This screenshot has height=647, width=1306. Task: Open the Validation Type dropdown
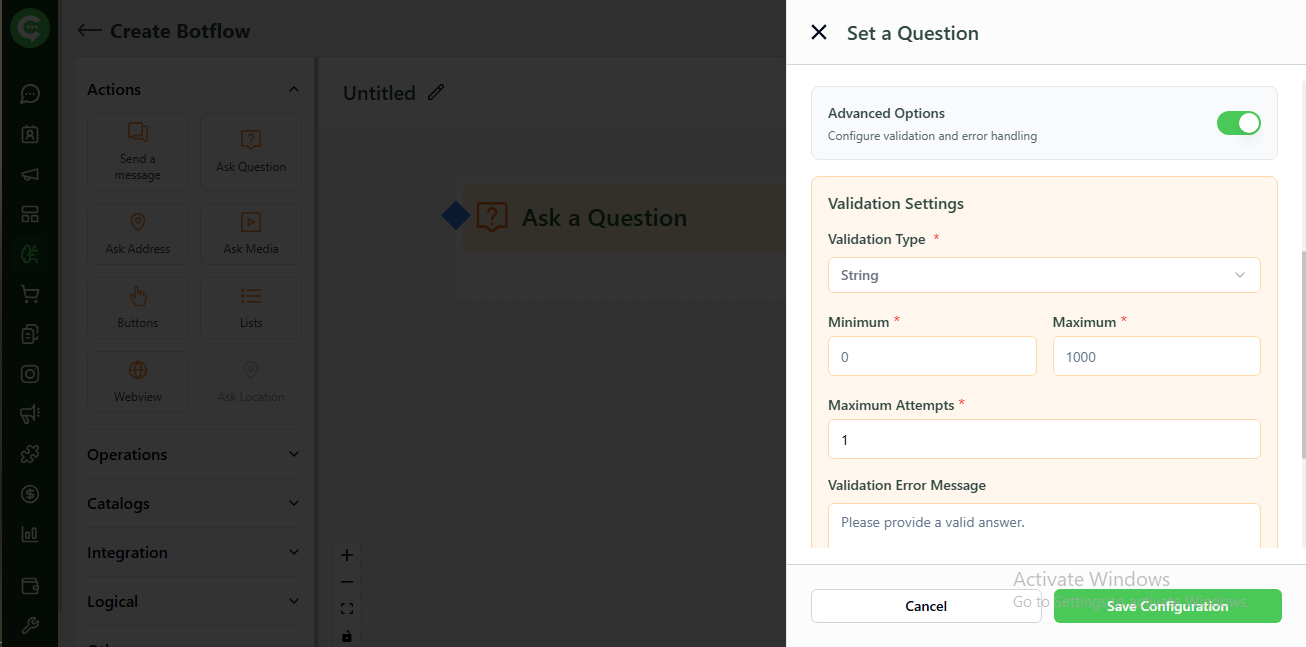(1044, 274)
